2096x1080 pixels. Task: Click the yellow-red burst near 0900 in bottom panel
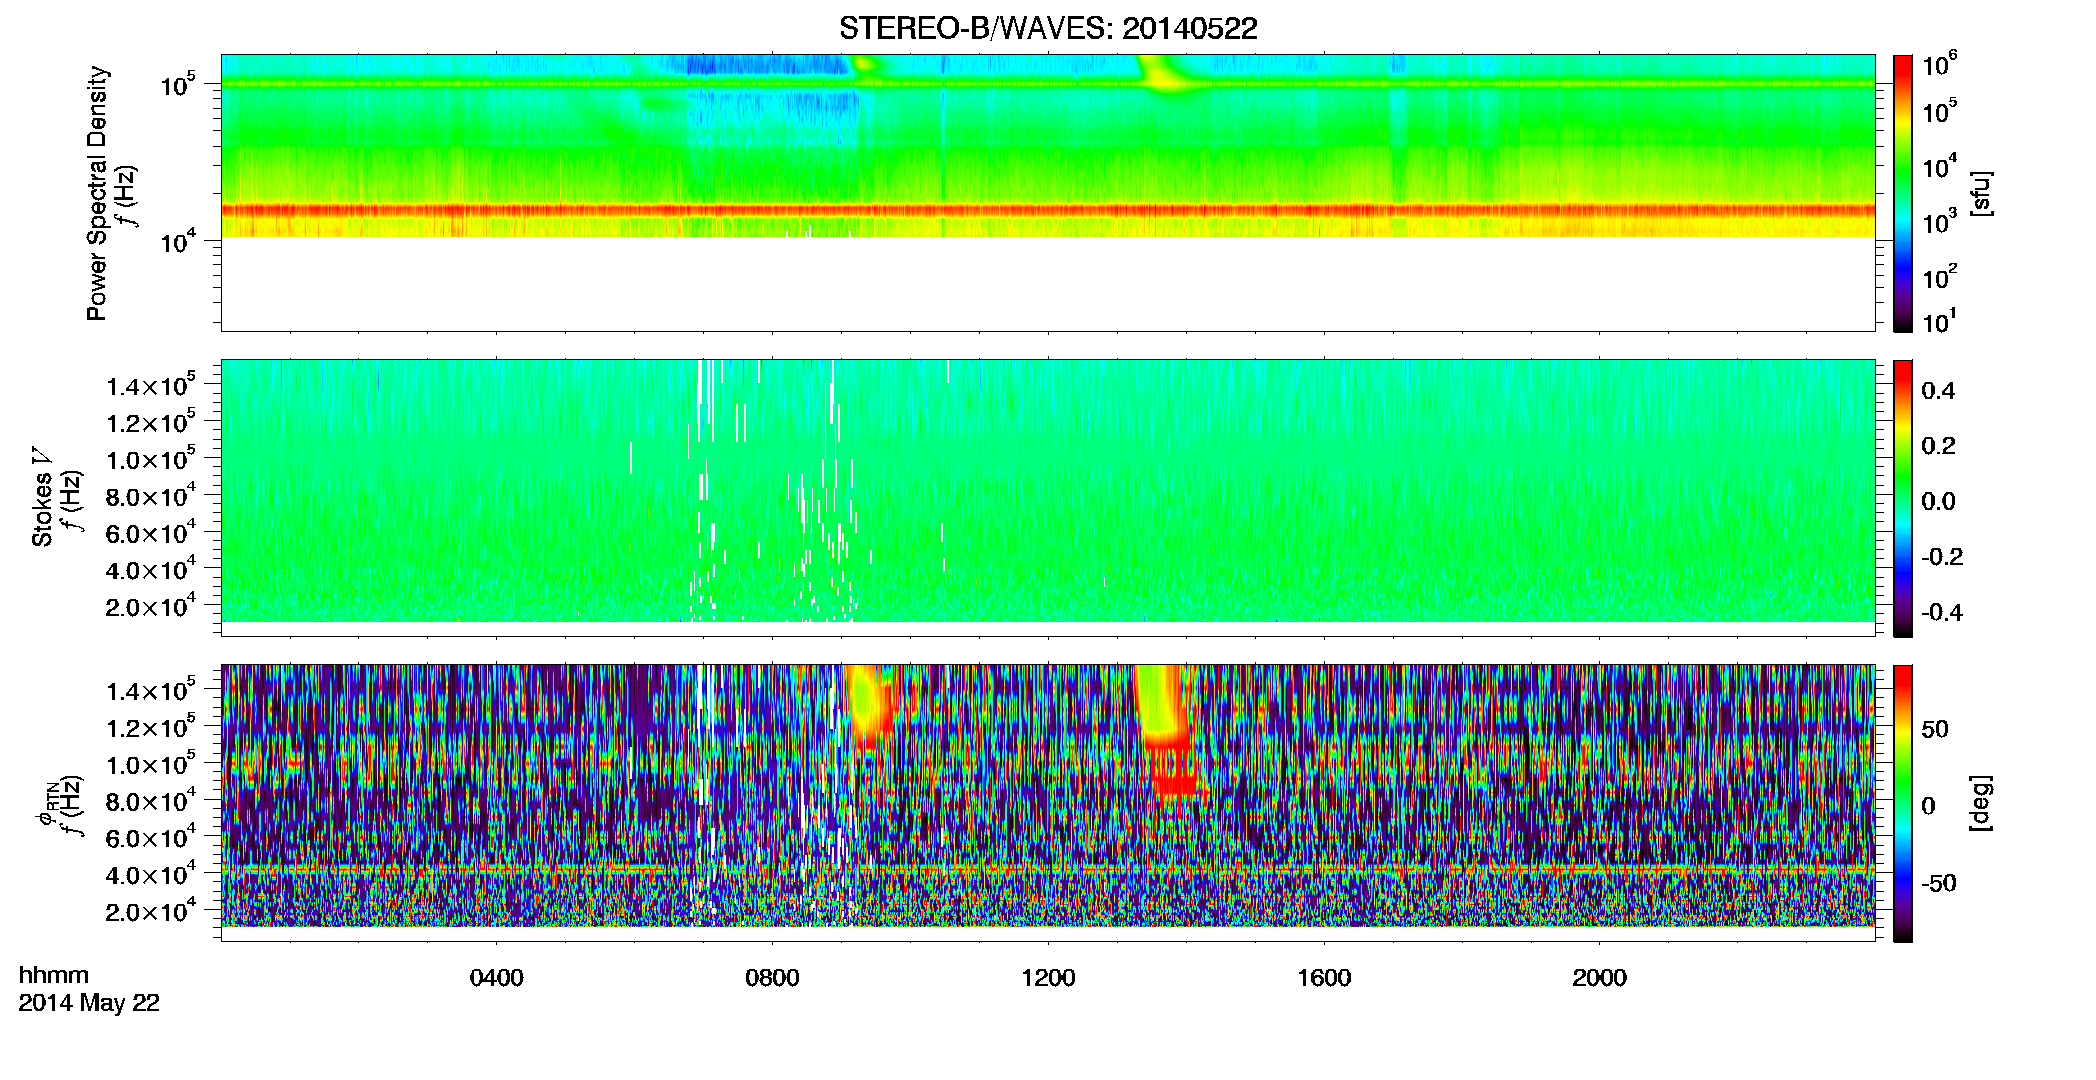(872, 705)
